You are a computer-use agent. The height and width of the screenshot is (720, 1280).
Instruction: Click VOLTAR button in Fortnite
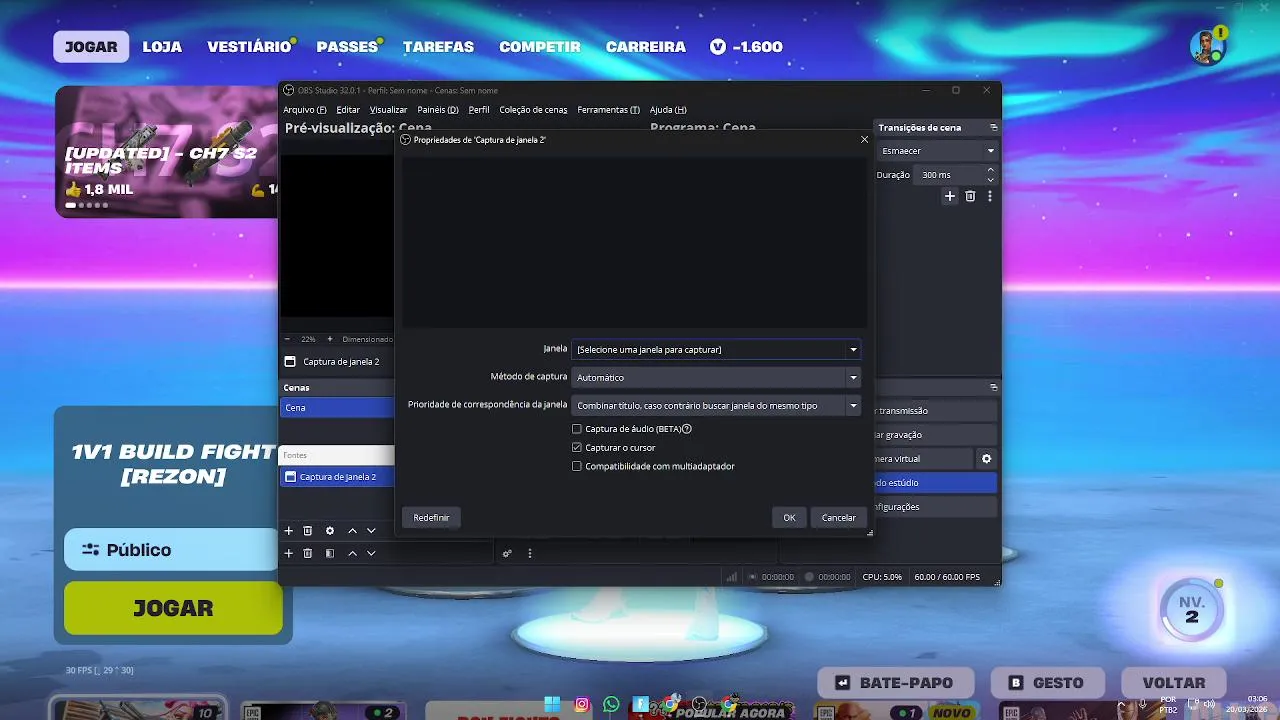click(x=1174, y=683)
